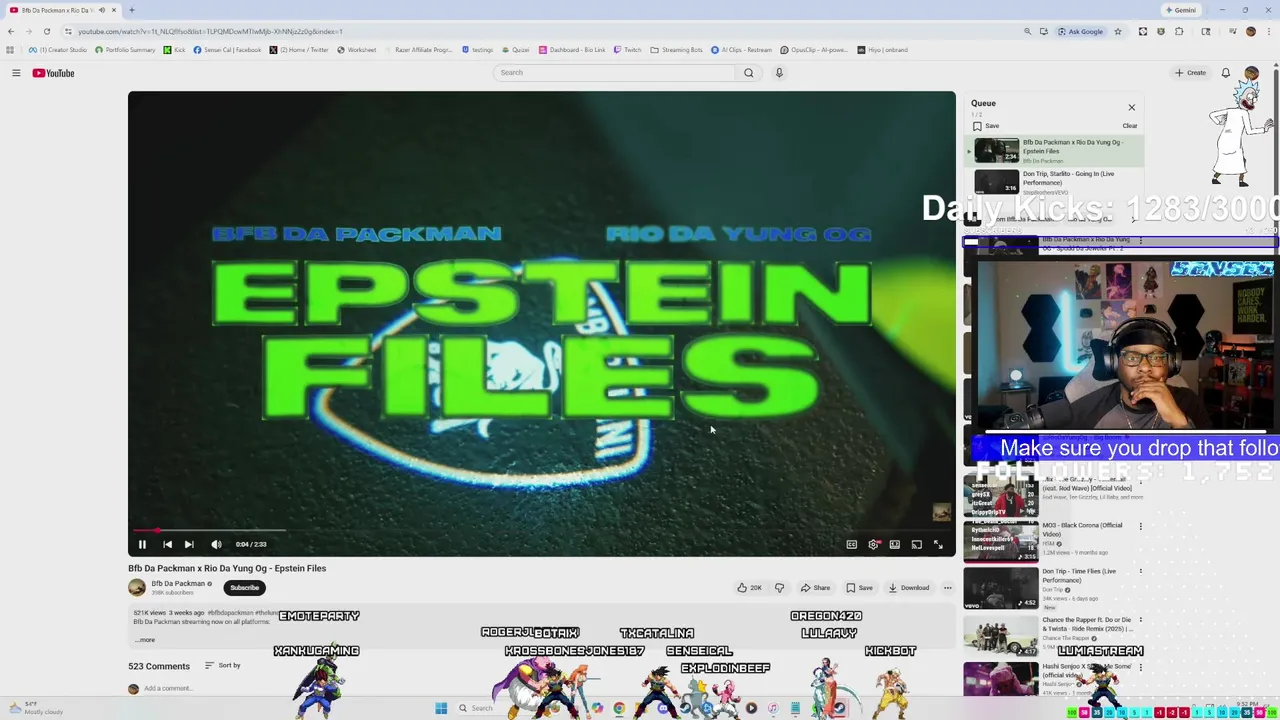Open Home / Twitter bookmark

pos(299,50)
